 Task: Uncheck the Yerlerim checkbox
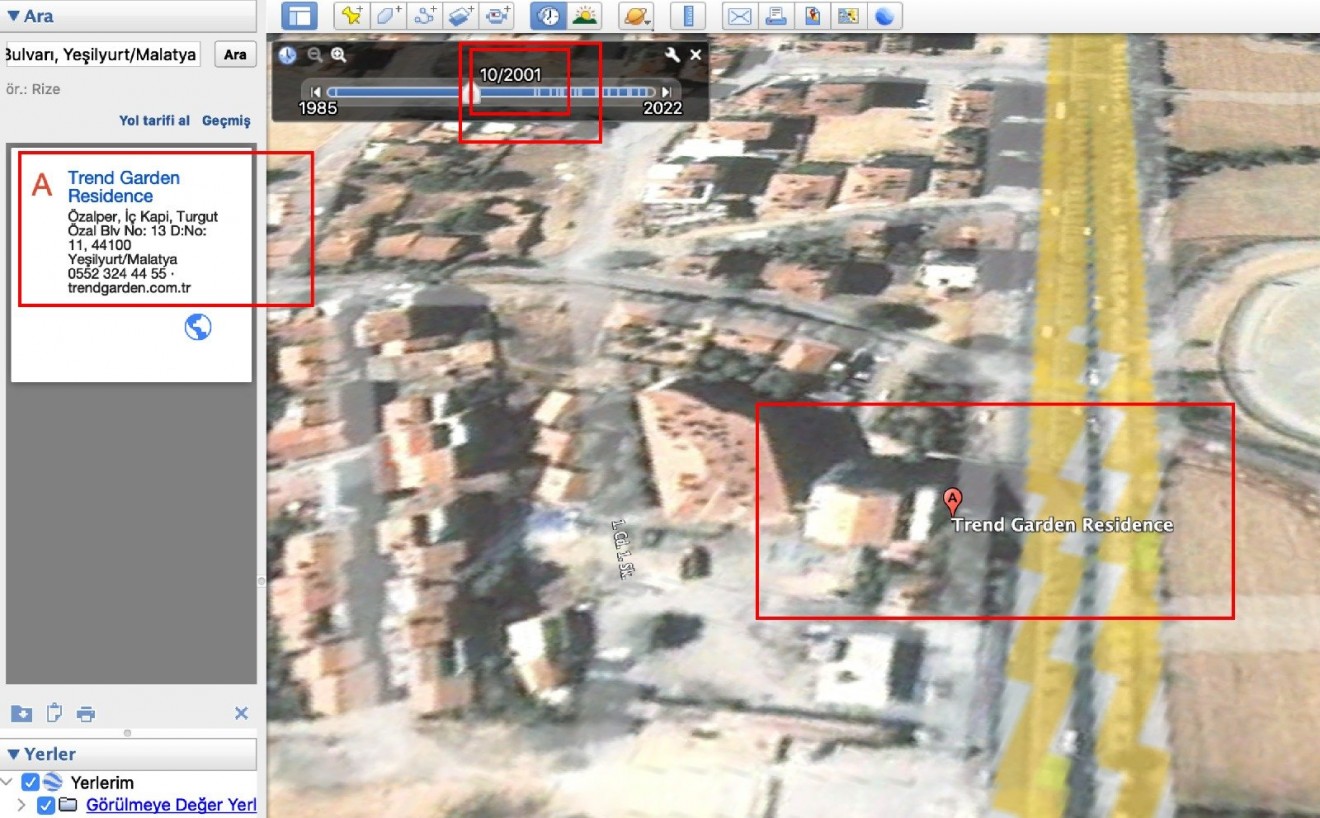point(30,782)
